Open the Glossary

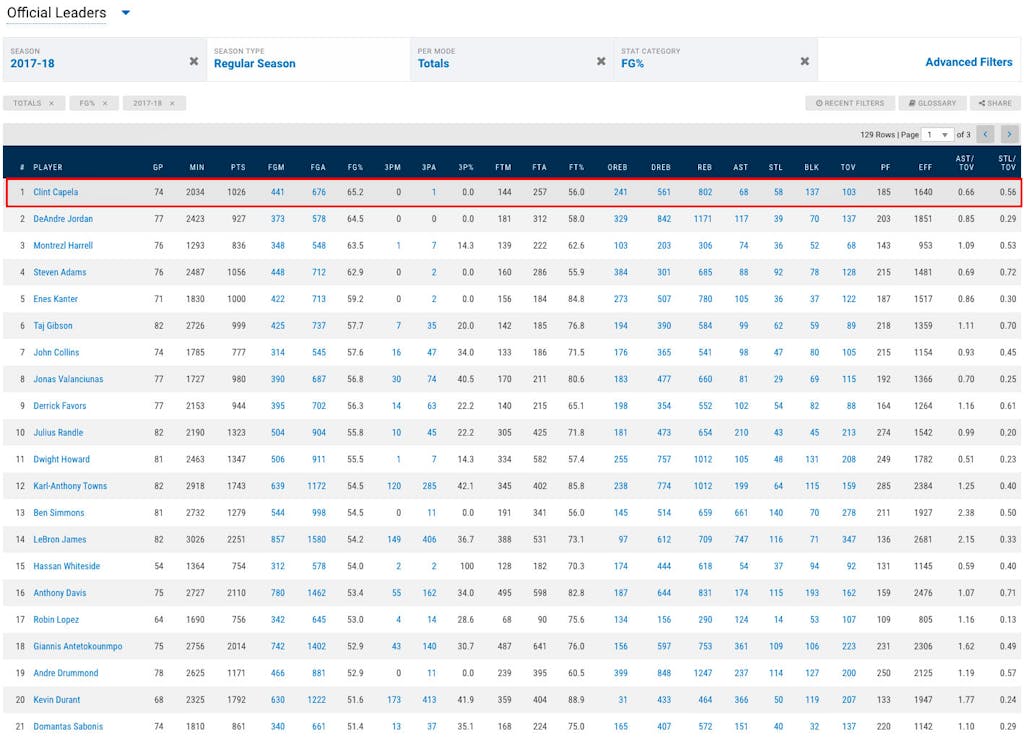click(932, 103)
